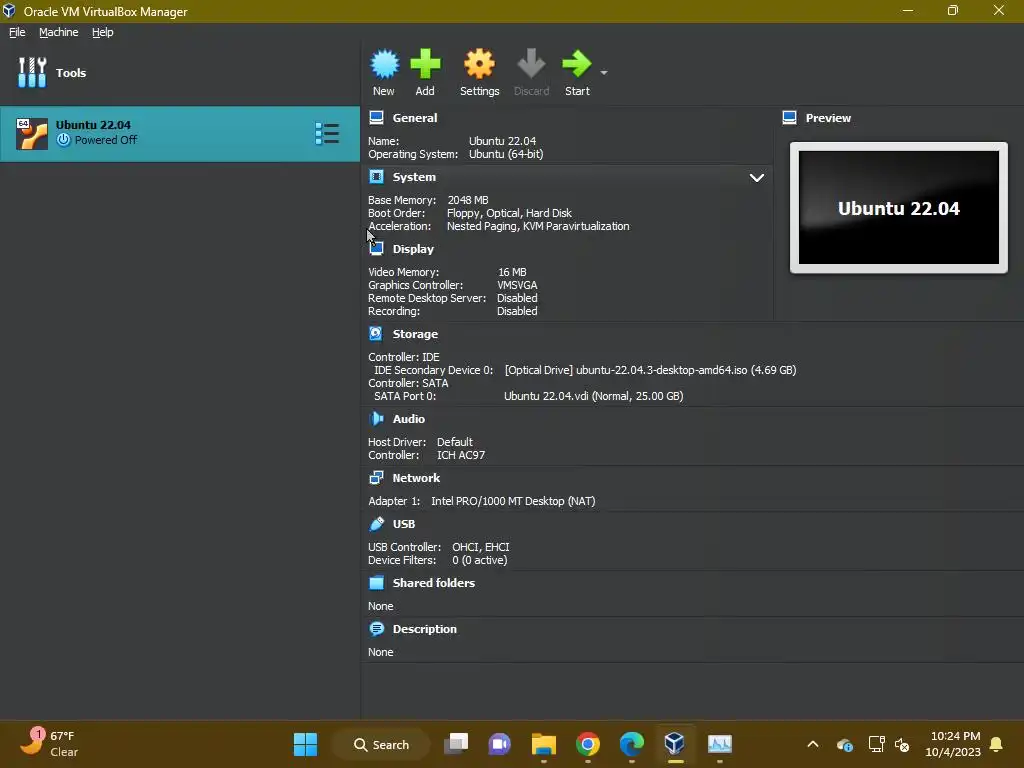Open Audio settings heading link
Viewport: 1024px width, 768px height.
coord(409,419)
